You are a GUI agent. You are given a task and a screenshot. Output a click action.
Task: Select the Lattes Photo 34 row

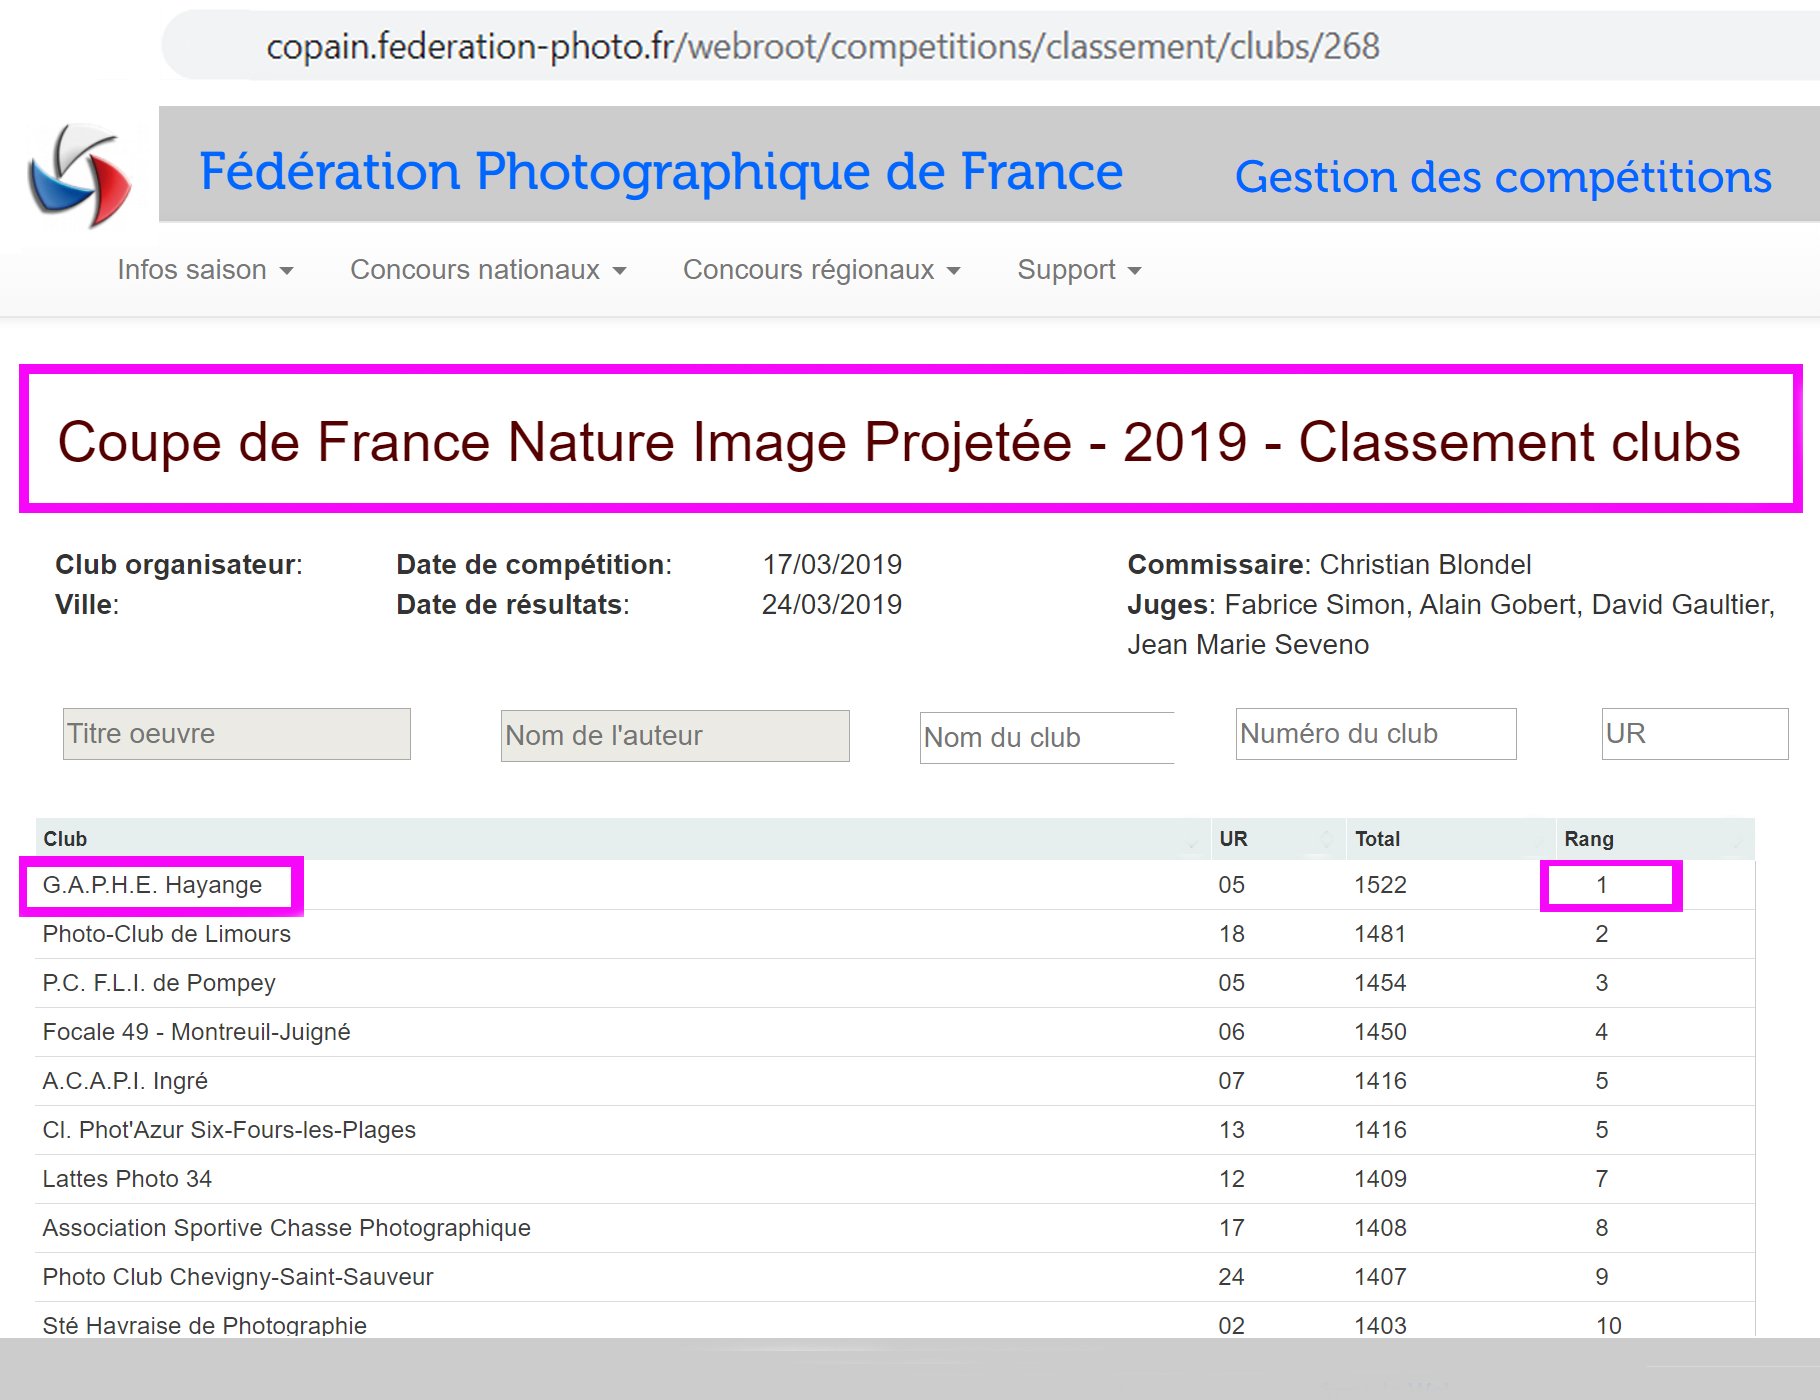click(x=127, y=1179)
